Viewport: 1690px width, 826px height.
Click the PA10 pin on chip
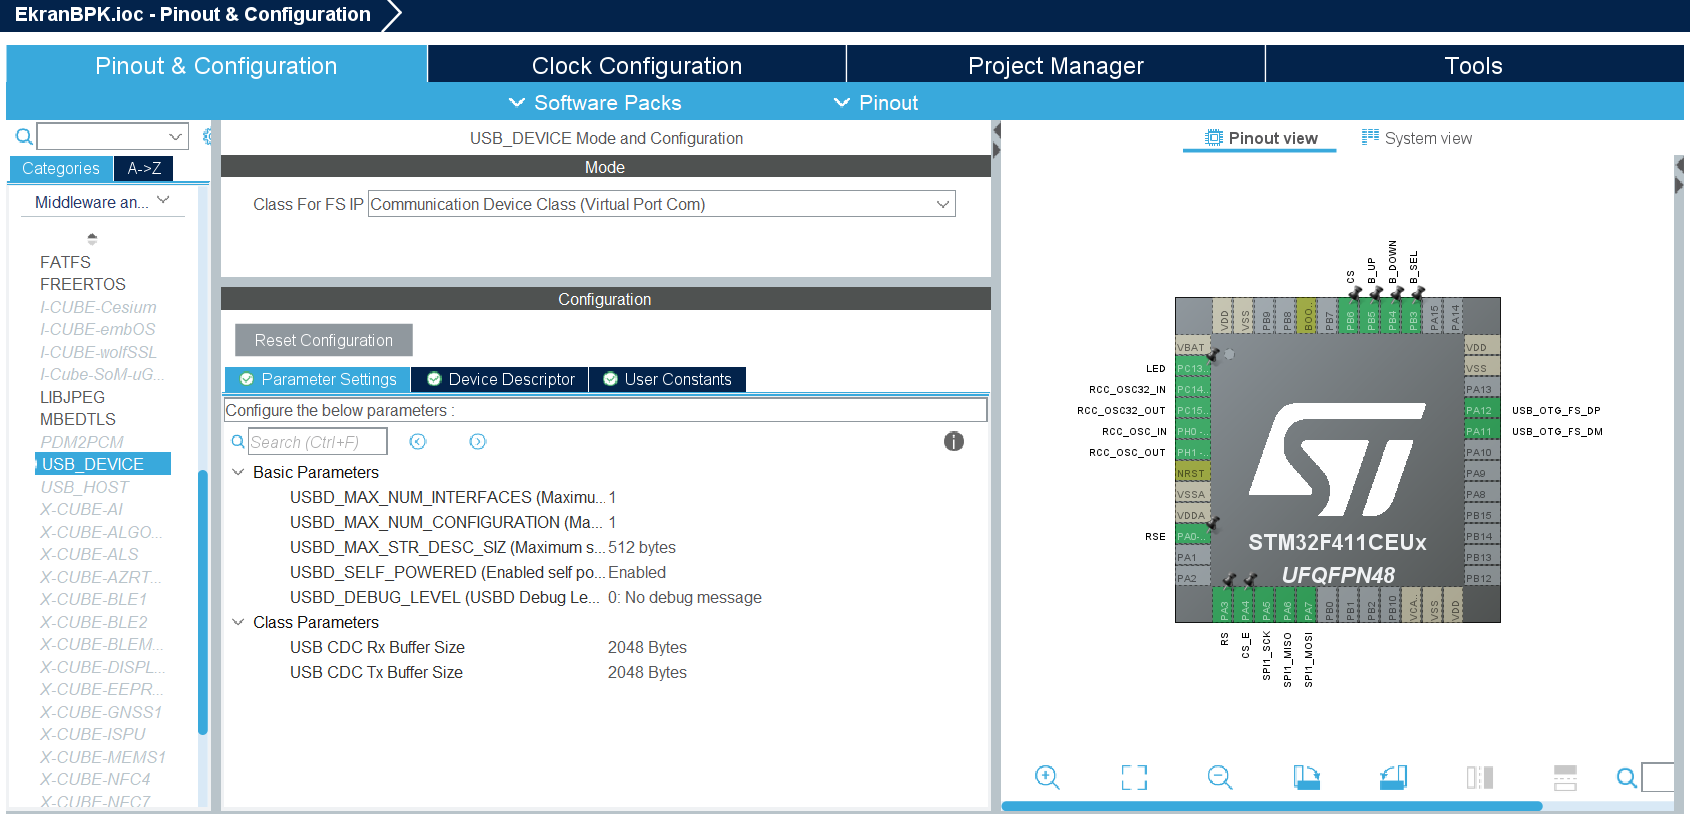click(1481, 452)
